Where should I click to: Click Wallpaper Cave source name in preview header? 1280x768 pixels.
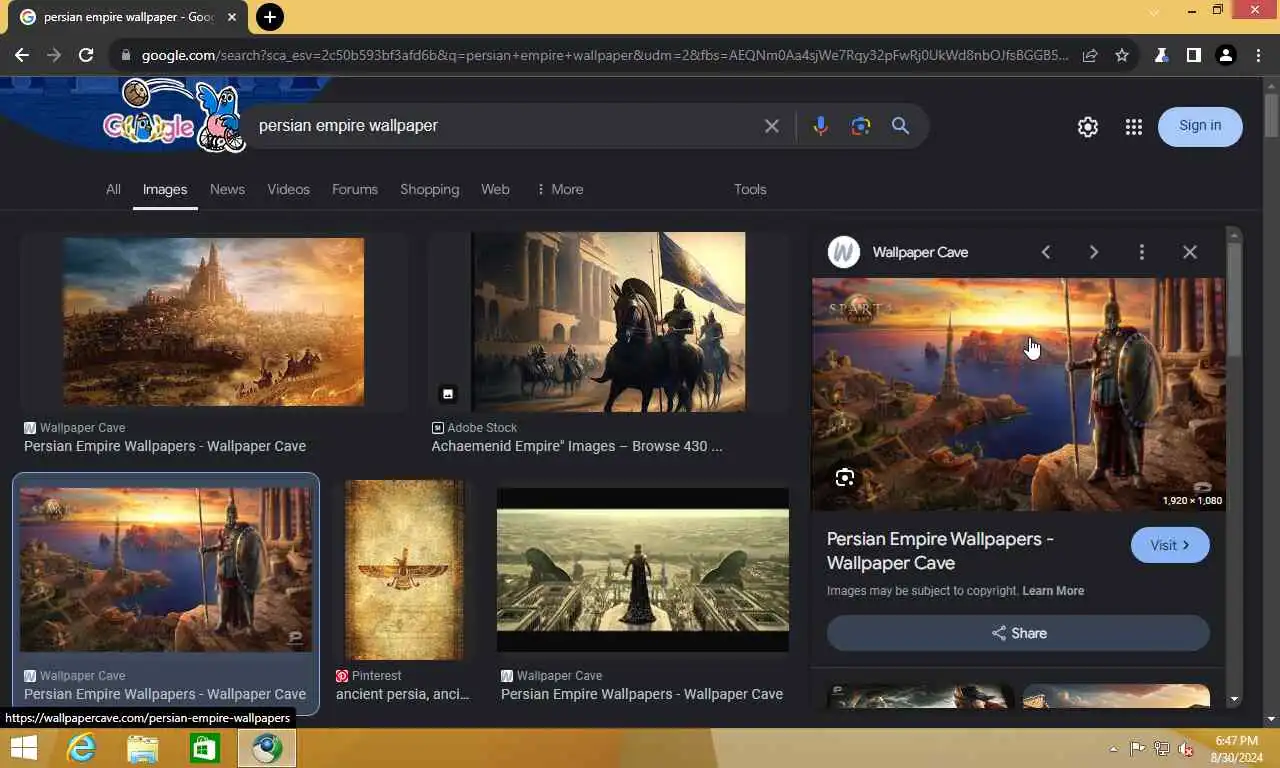coord(920,252)
